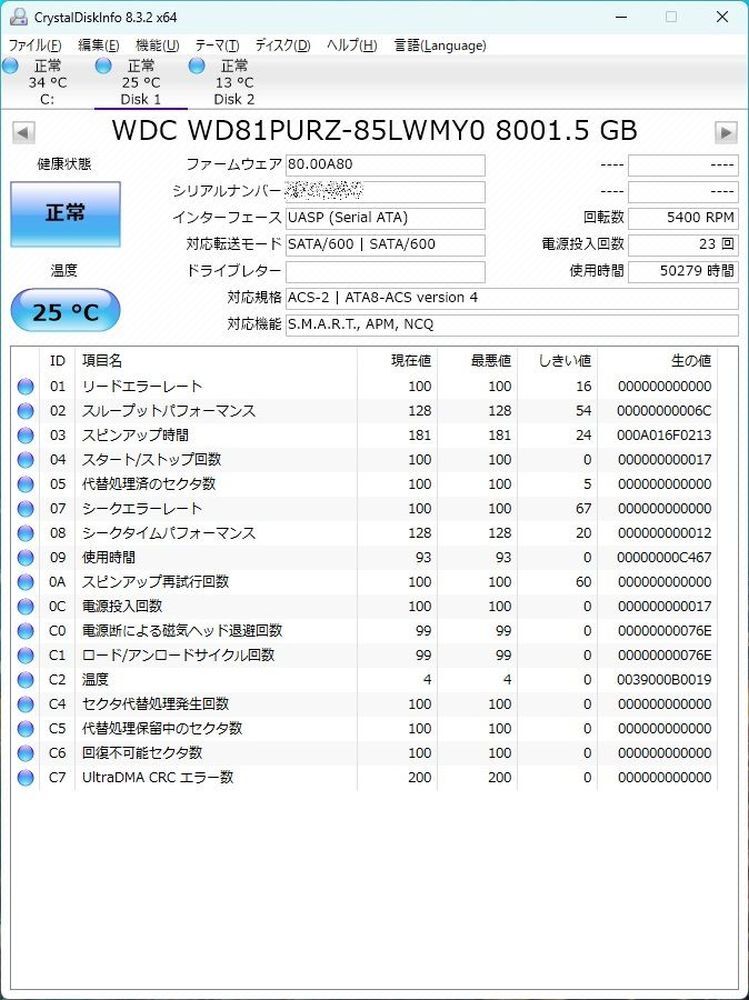Click the power-on hours field 50279 時間
Screen dimensions: 749x1000
(683, 272)
